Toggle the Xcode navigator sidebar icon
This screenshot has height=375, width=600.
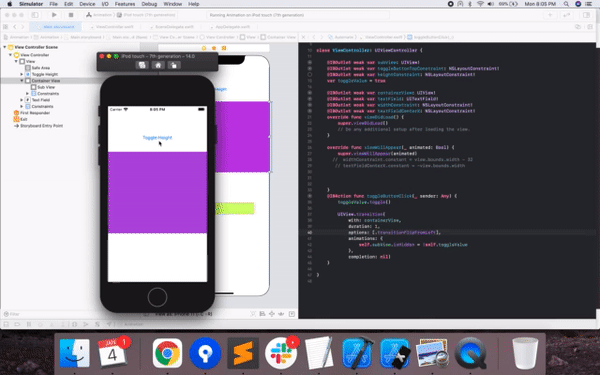(x=35, y=15)
